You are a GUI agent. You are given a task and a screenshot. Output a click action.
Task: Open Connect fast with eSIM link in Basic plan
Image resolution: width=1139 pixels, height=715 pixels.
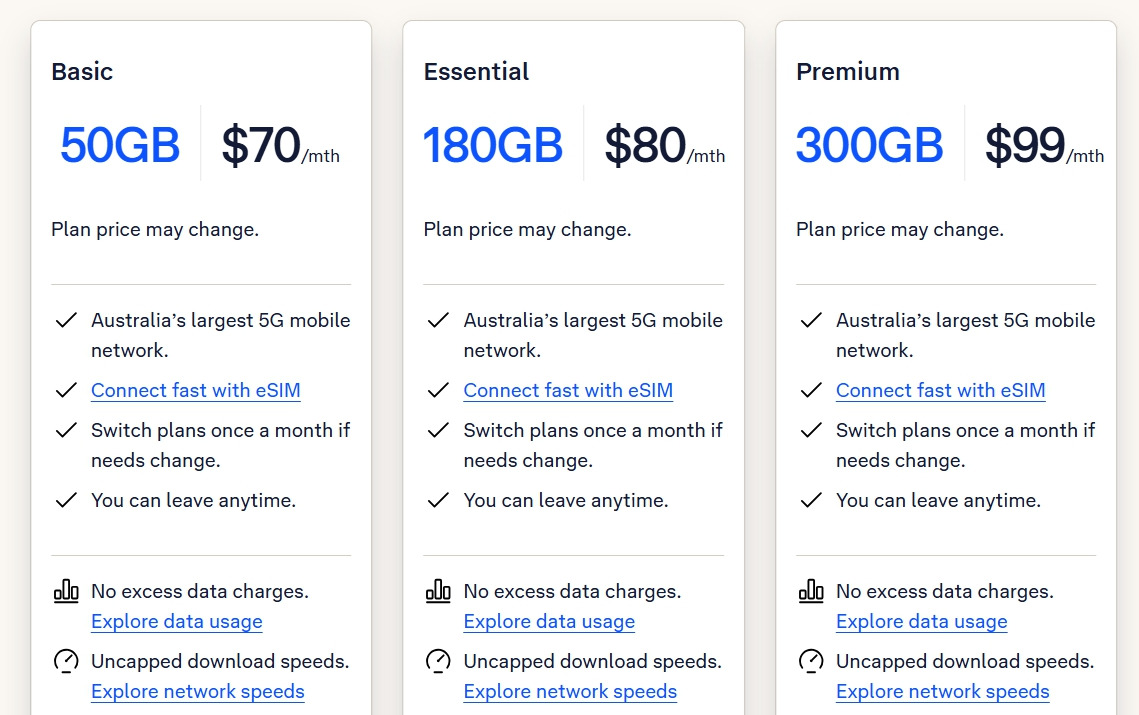(x=196, y=390)
